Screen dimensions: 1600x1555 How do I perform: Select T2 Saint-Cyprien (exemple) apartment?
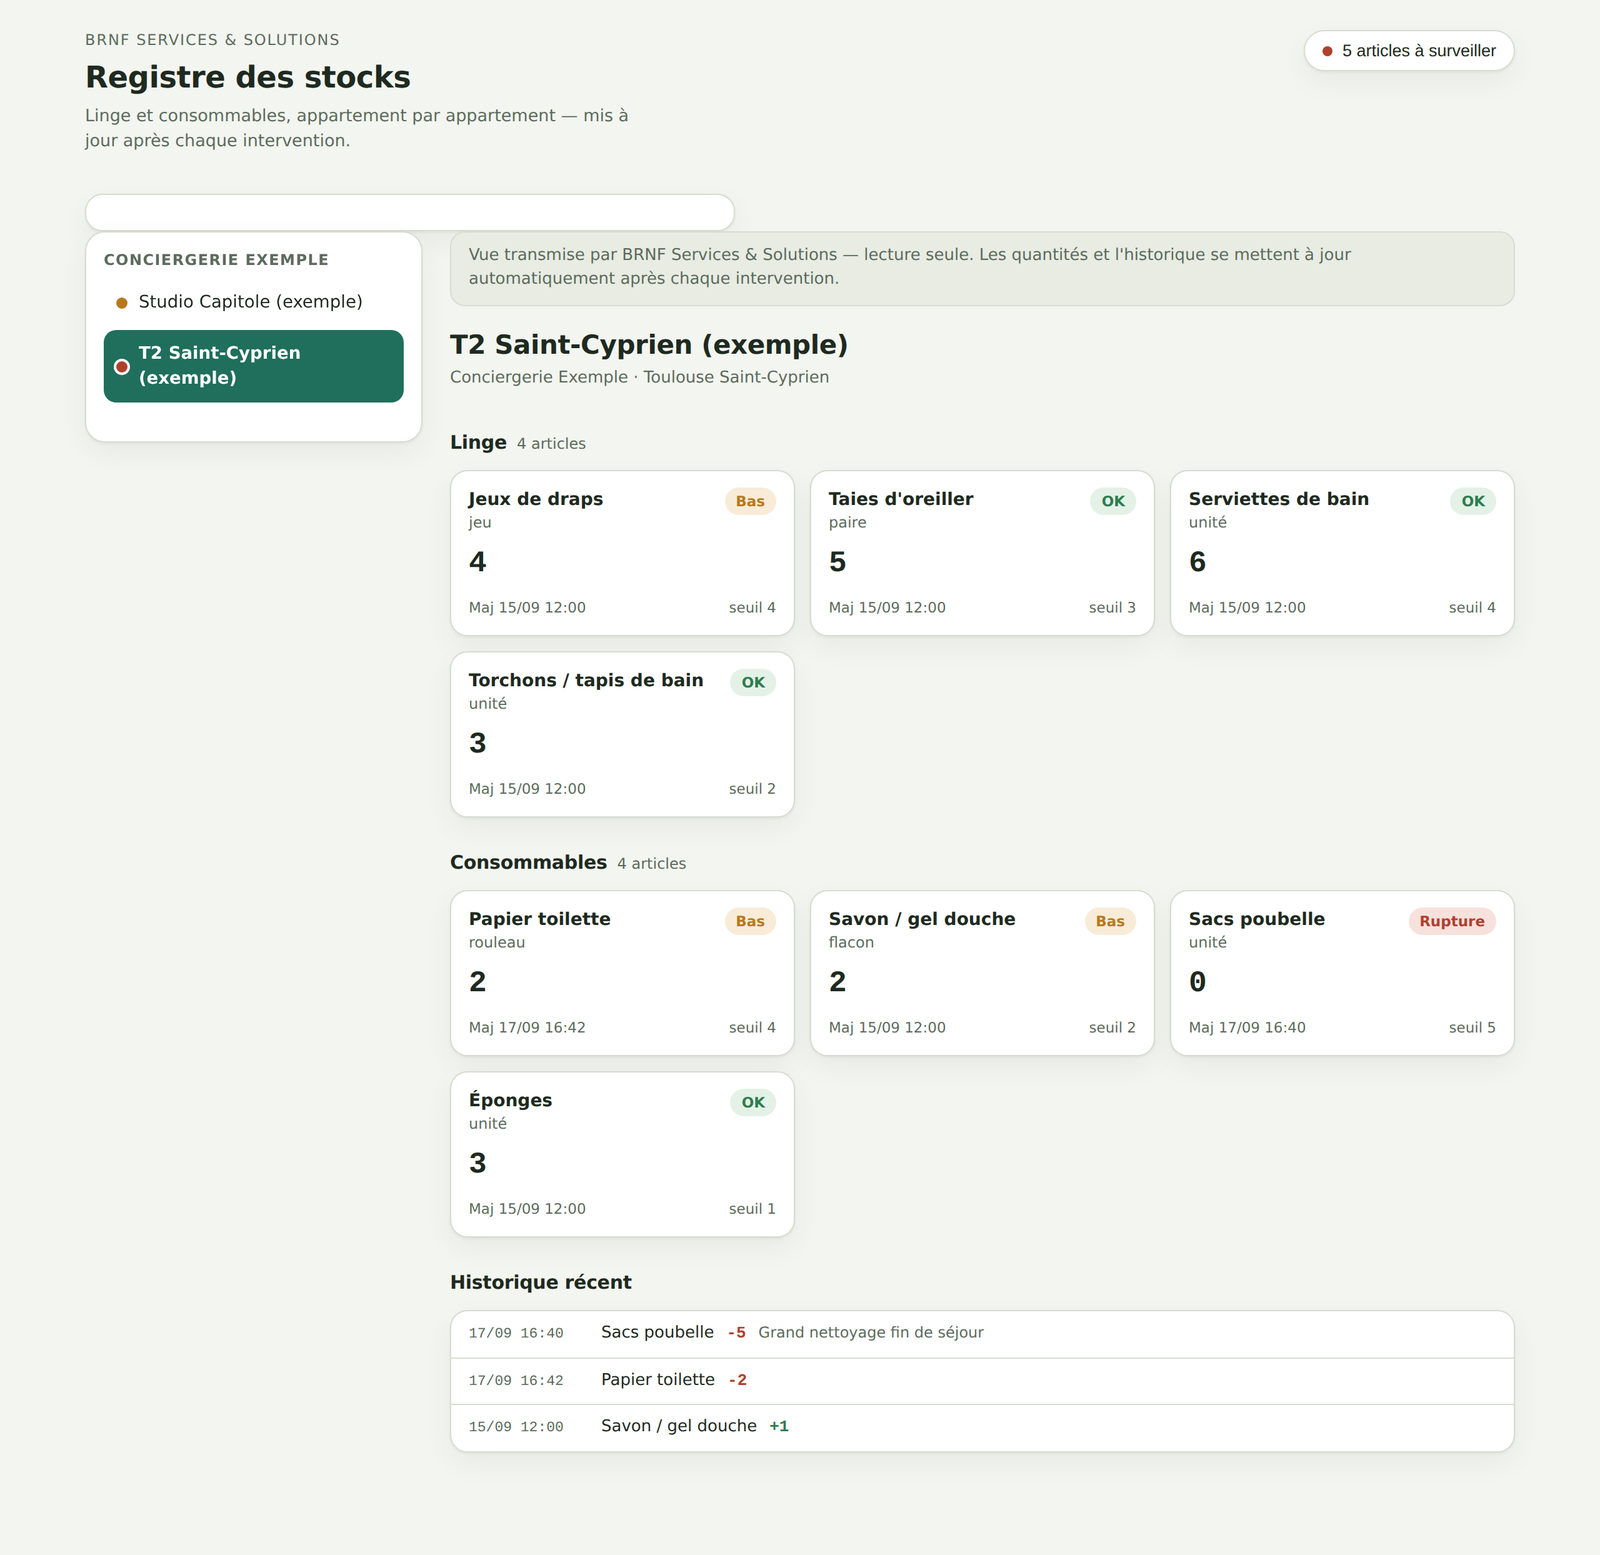pos(253,366)
